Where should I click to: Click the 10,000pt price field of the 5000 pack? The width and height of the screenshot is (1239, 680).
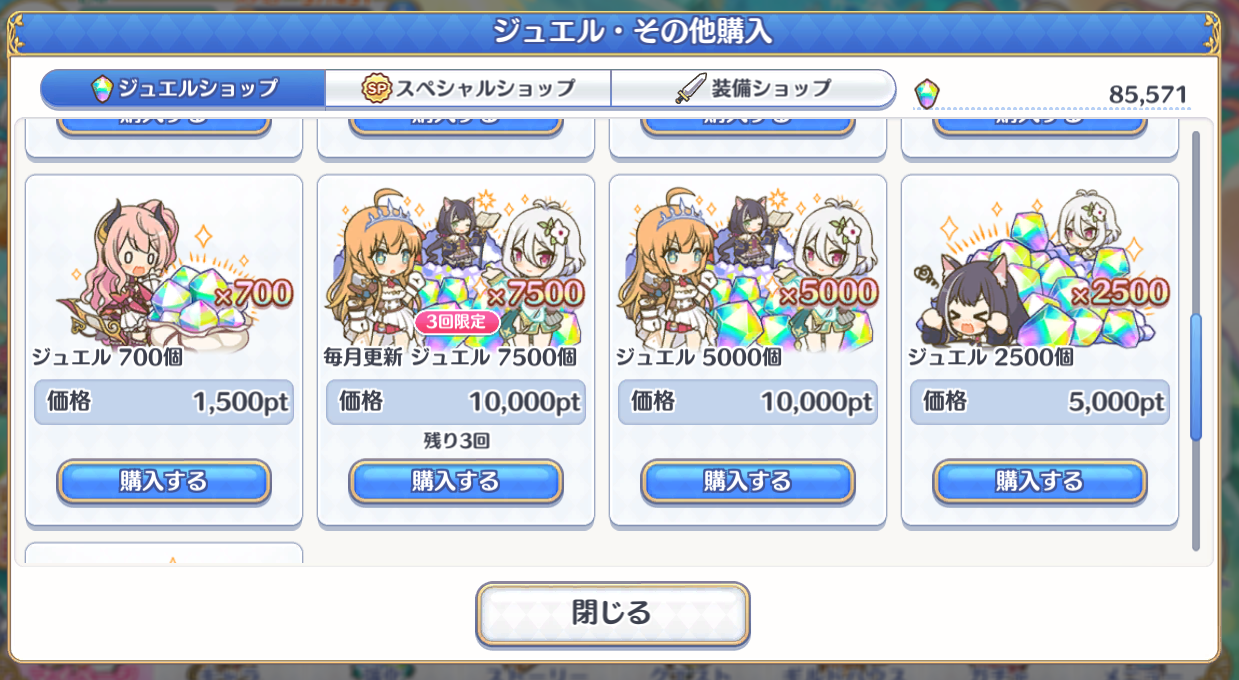[x=747, y=402]
